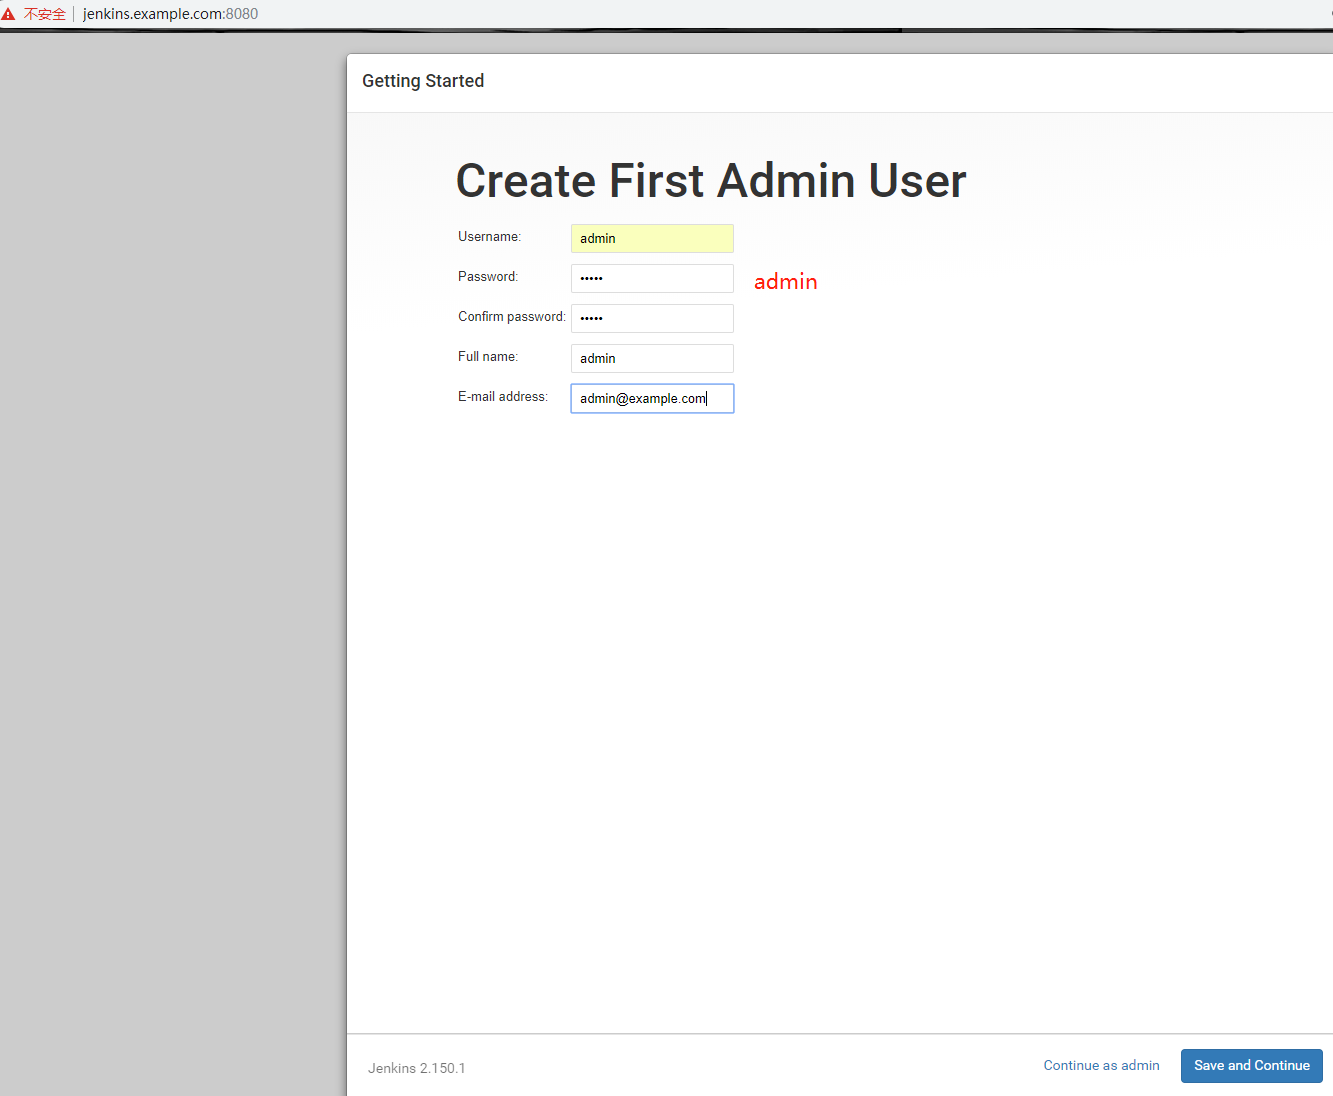This screenshot has height=1096, width=1333.
Task: Click the E-mail address input field
Action: pos(652,398)
